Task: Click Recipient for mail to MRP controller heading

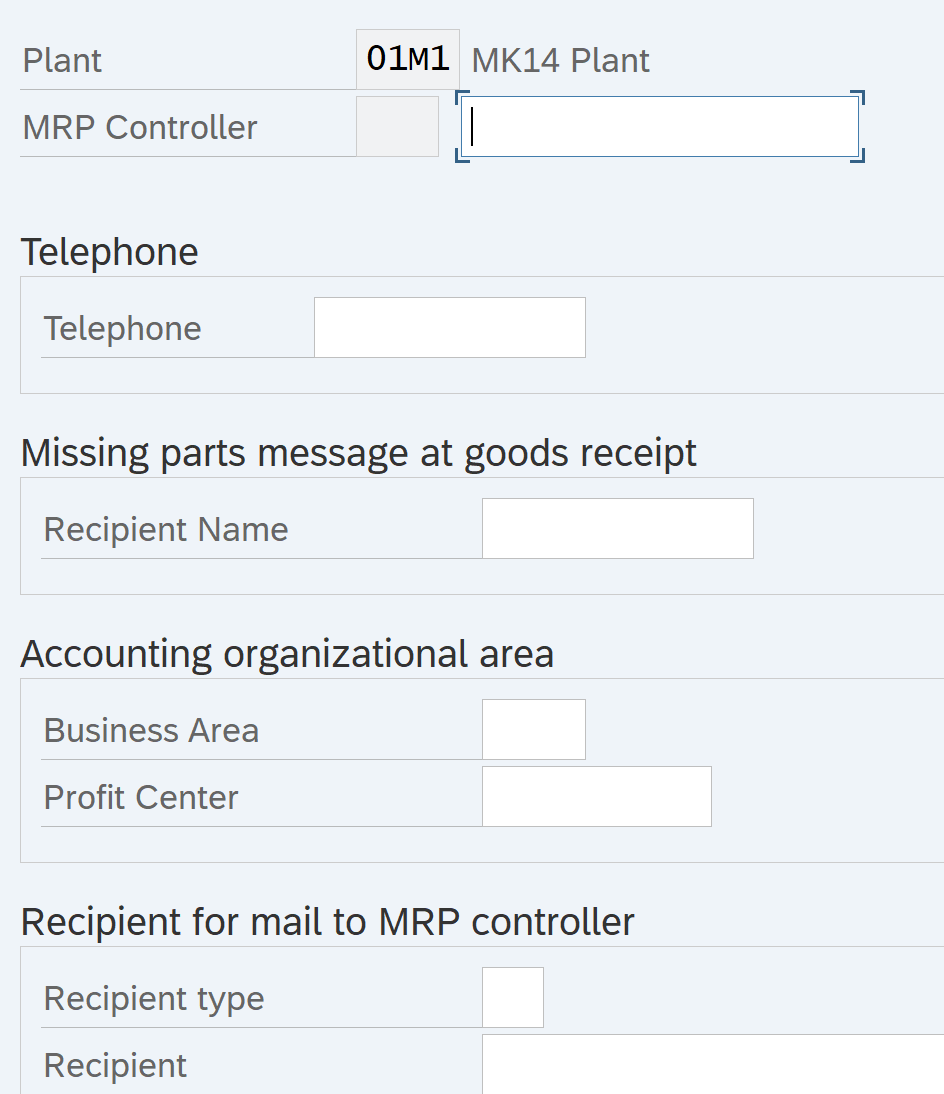Action: tap(327, 922)
